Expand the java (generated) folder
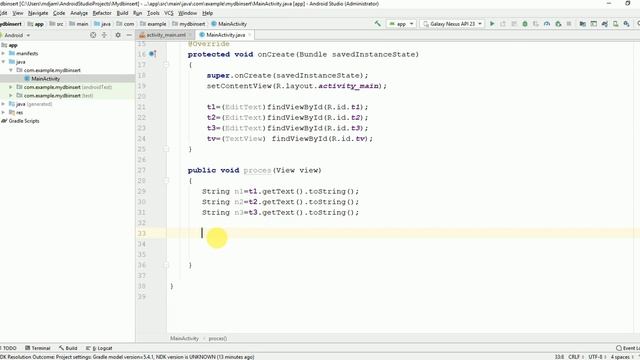The image size is (640, 360). [4, 104]
